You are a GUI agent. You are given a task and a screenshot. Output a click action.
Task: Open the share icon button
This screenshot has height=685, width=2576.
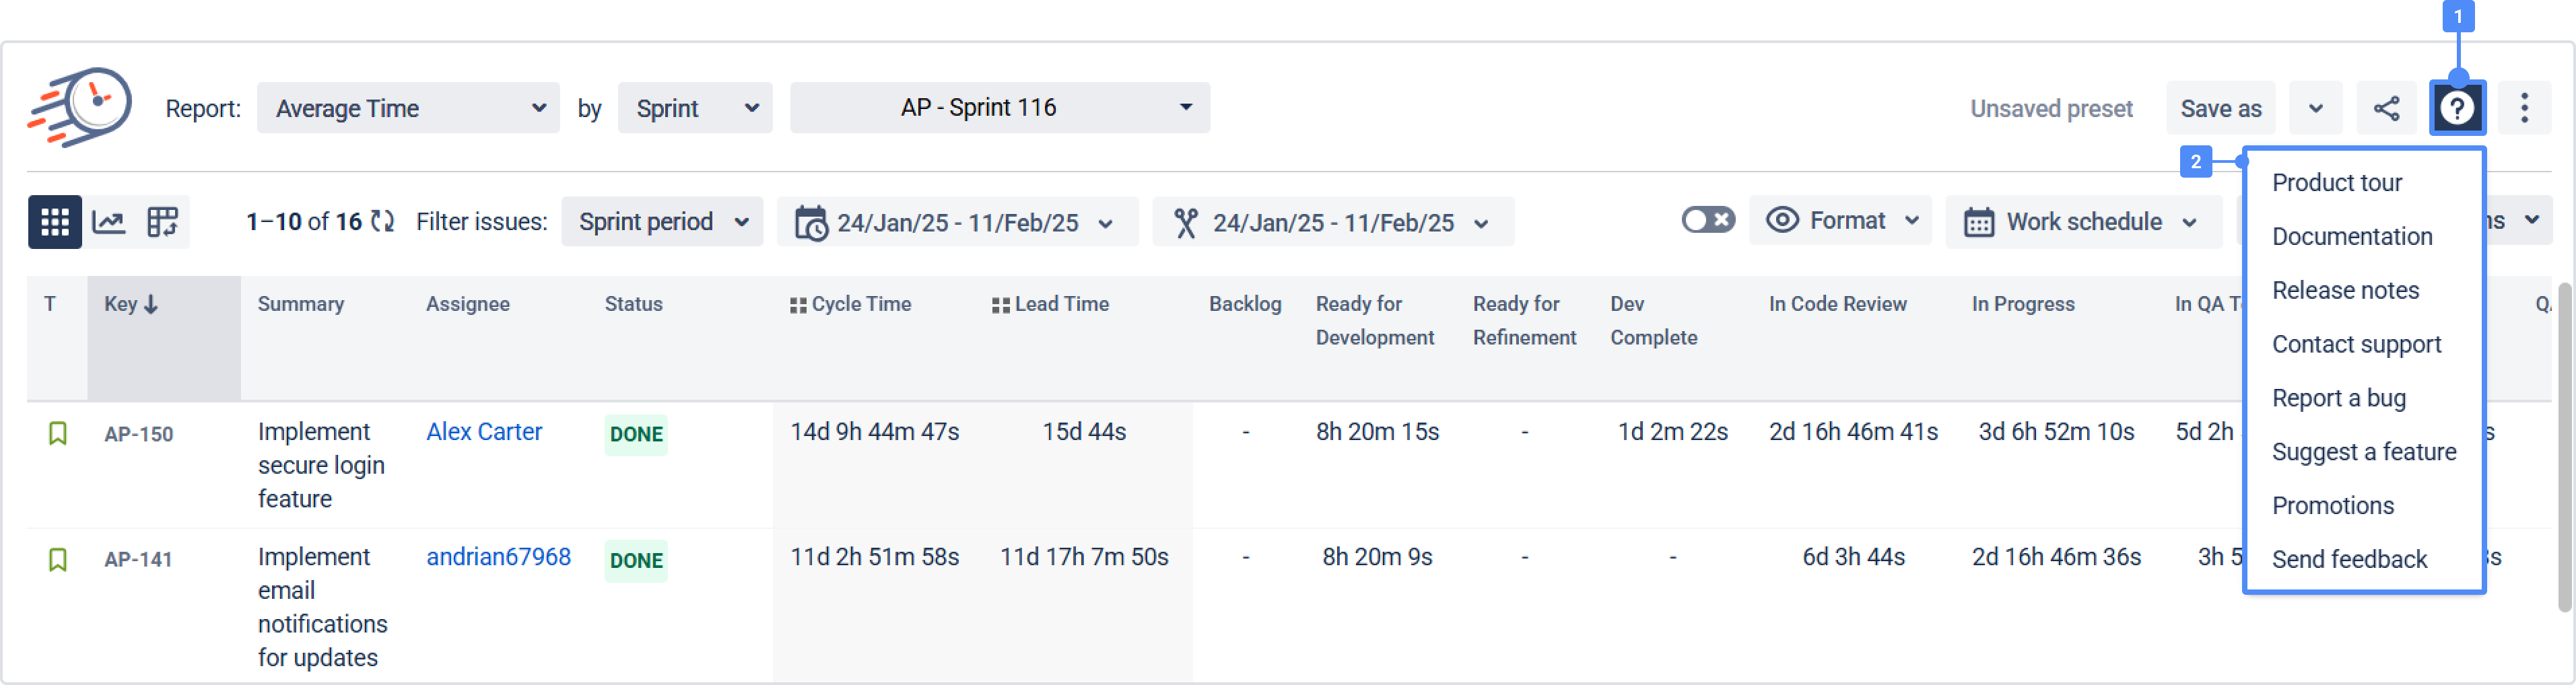click(2386, 108)
